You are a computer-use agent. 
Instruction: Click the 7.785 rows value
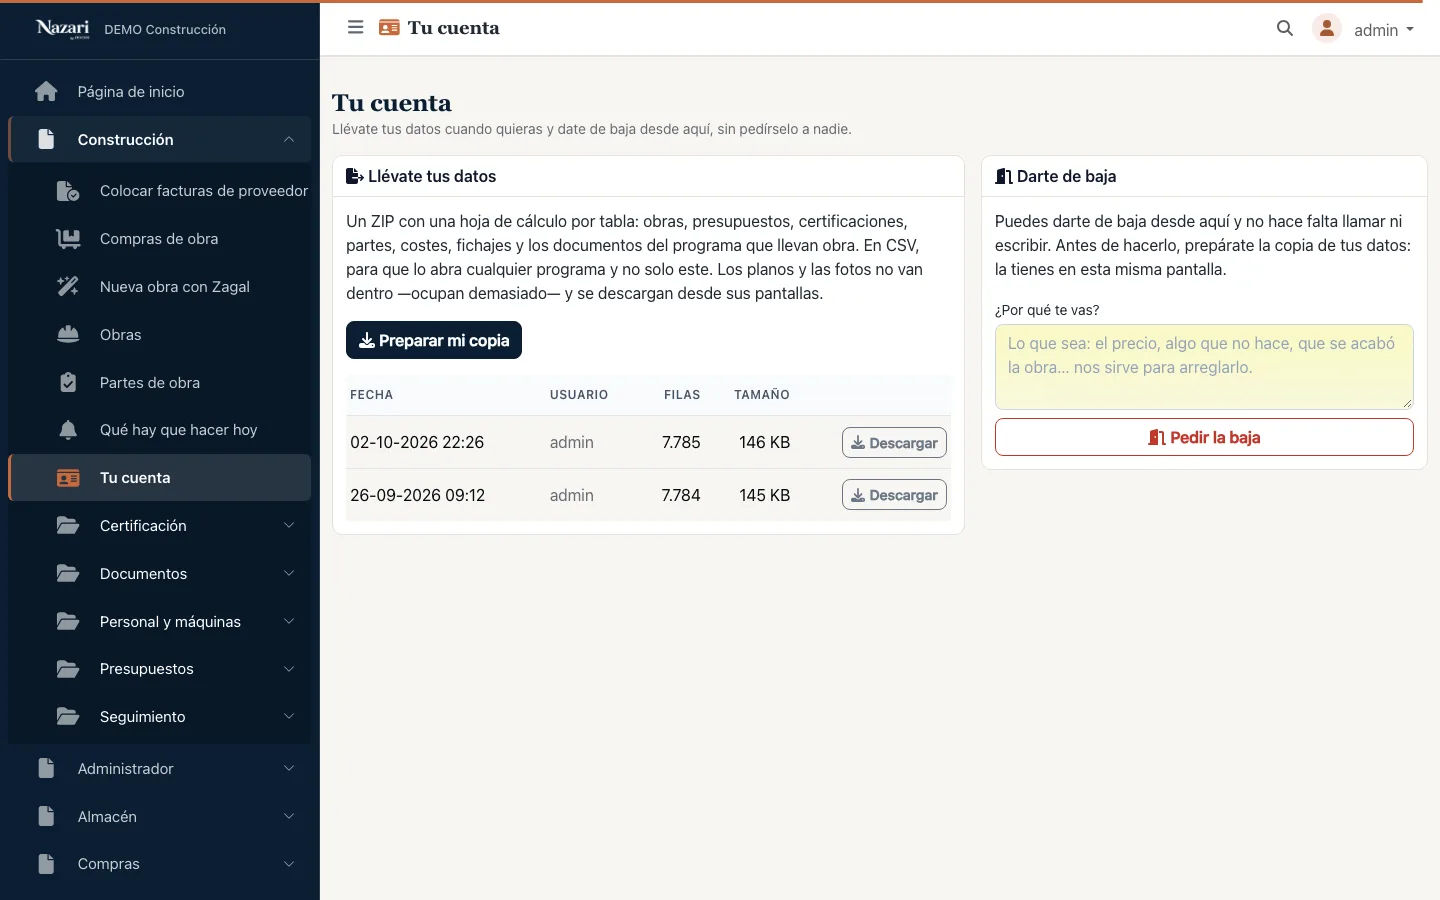[x=681, y=442]
